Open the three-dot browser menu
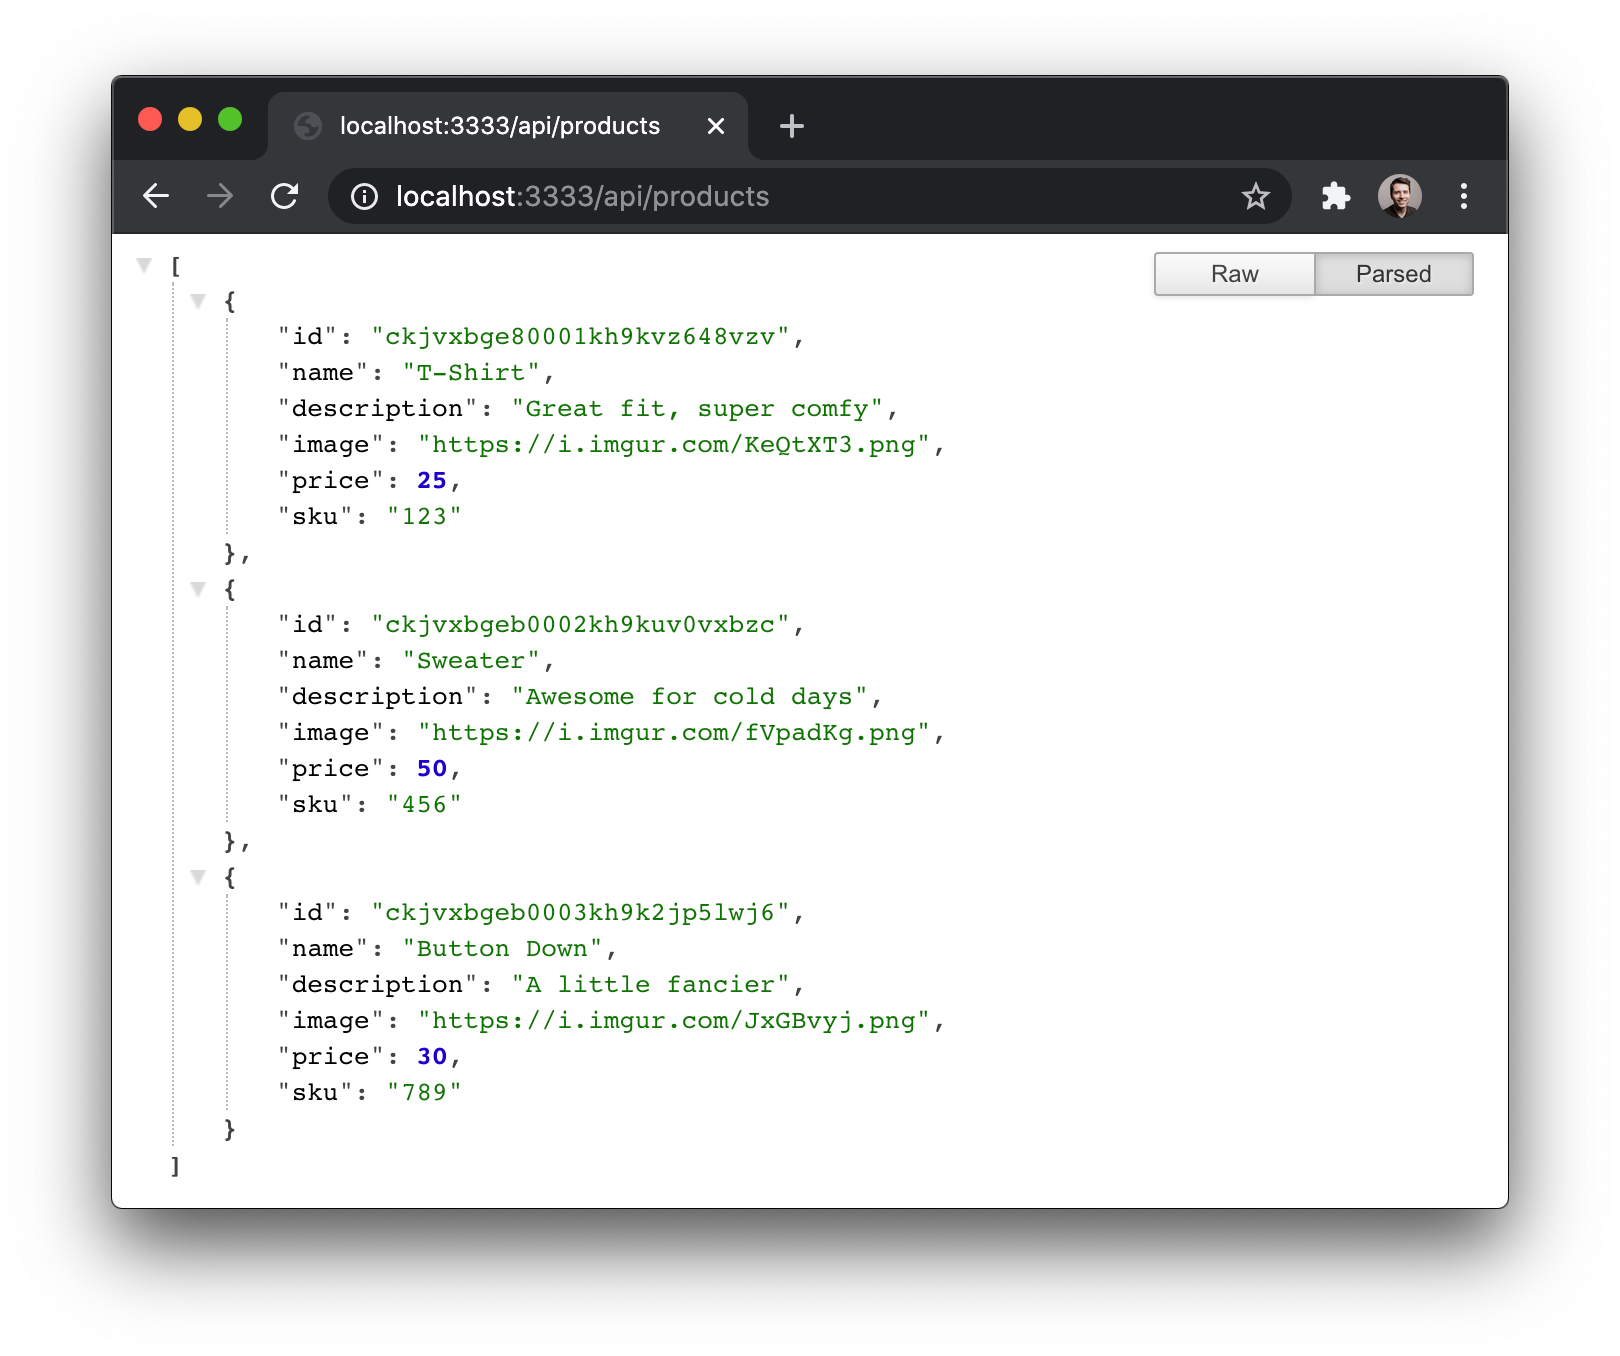This screenshot has height=1356, width=1620. [x=1464, y=196]
